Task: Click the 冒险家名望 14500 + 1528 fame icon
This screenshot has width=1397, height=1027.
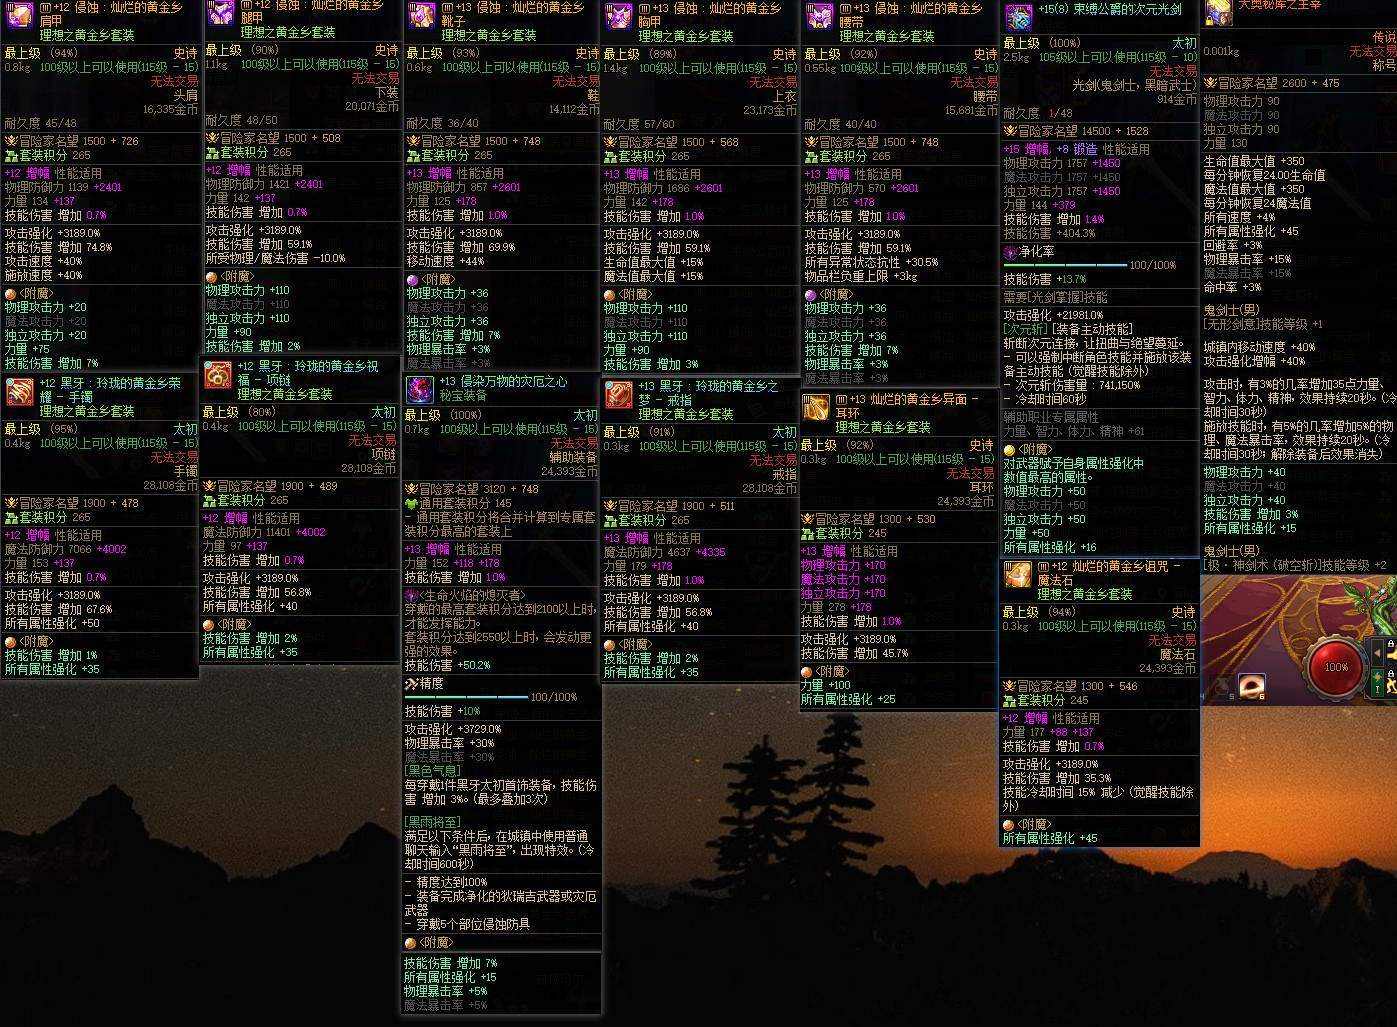Action: pos(1010,131)
